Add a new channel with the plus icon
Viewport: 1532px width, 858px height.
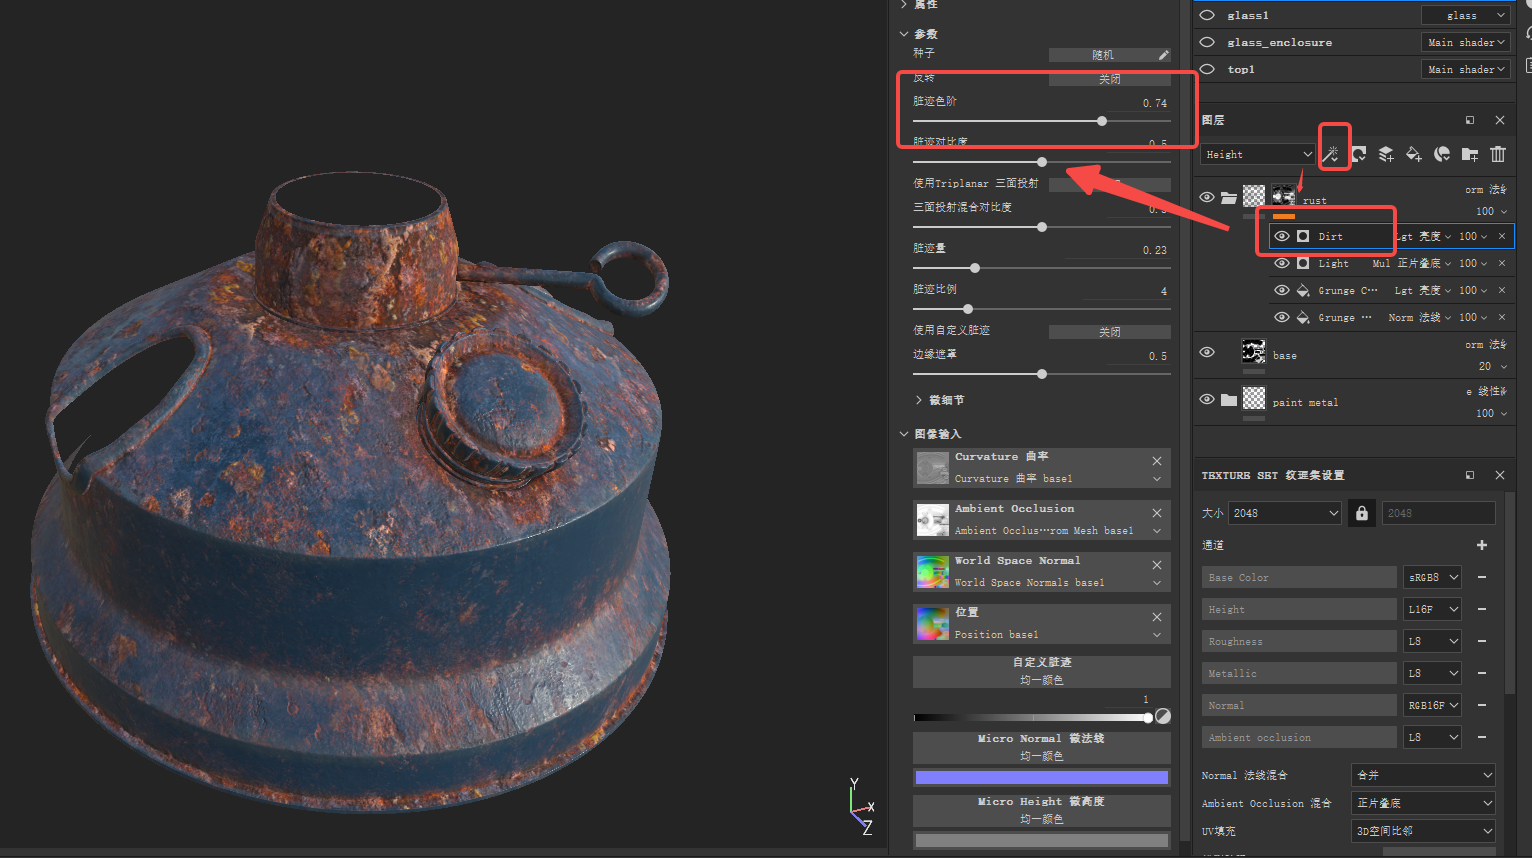[x=1482, y=545]
